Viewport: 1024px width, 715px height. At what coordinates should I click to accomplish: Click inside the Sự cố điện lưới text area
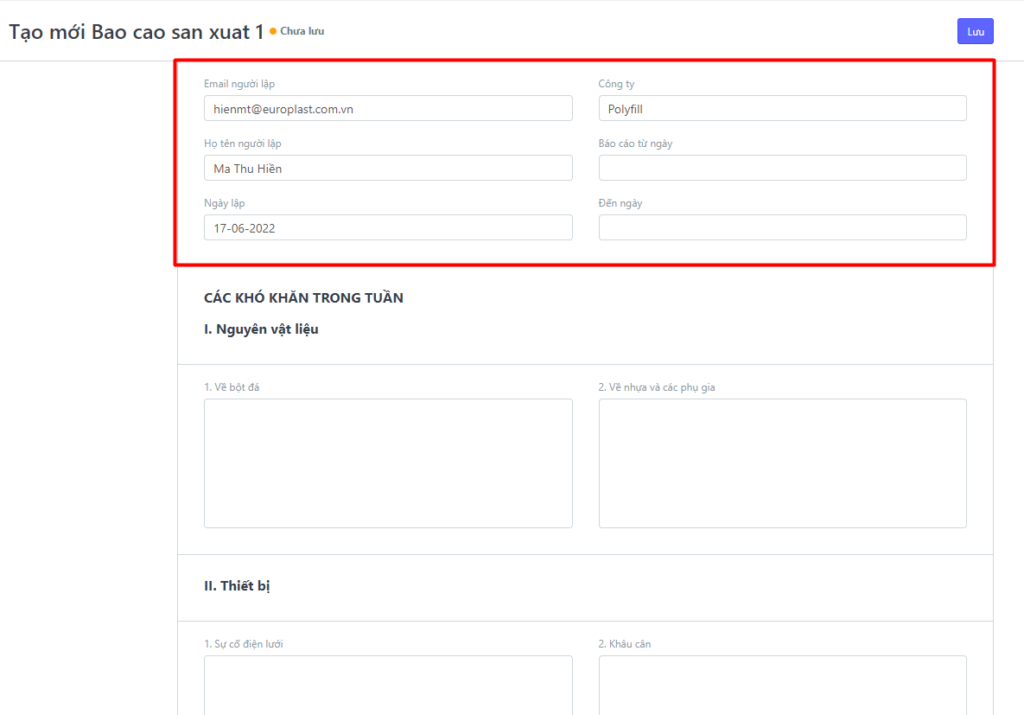tap(388, 685)
